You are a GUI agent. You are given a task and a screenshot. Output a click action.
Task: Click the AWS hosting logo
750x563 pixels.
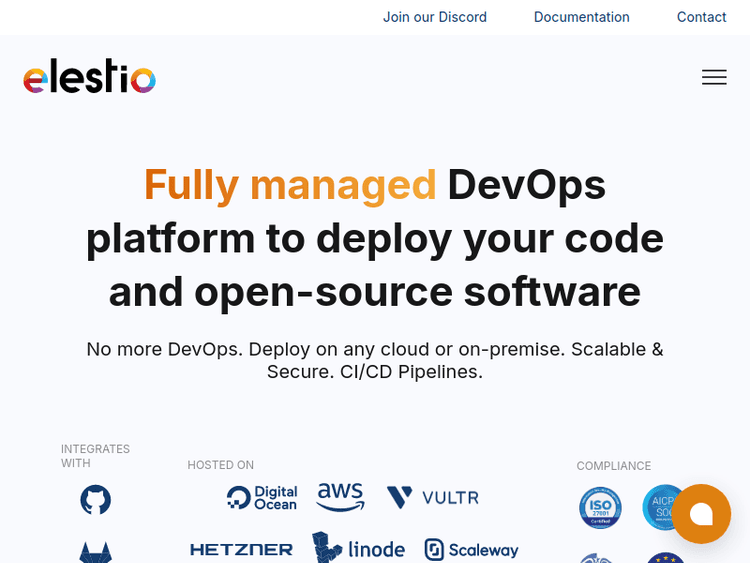click(x=340, y=497)
